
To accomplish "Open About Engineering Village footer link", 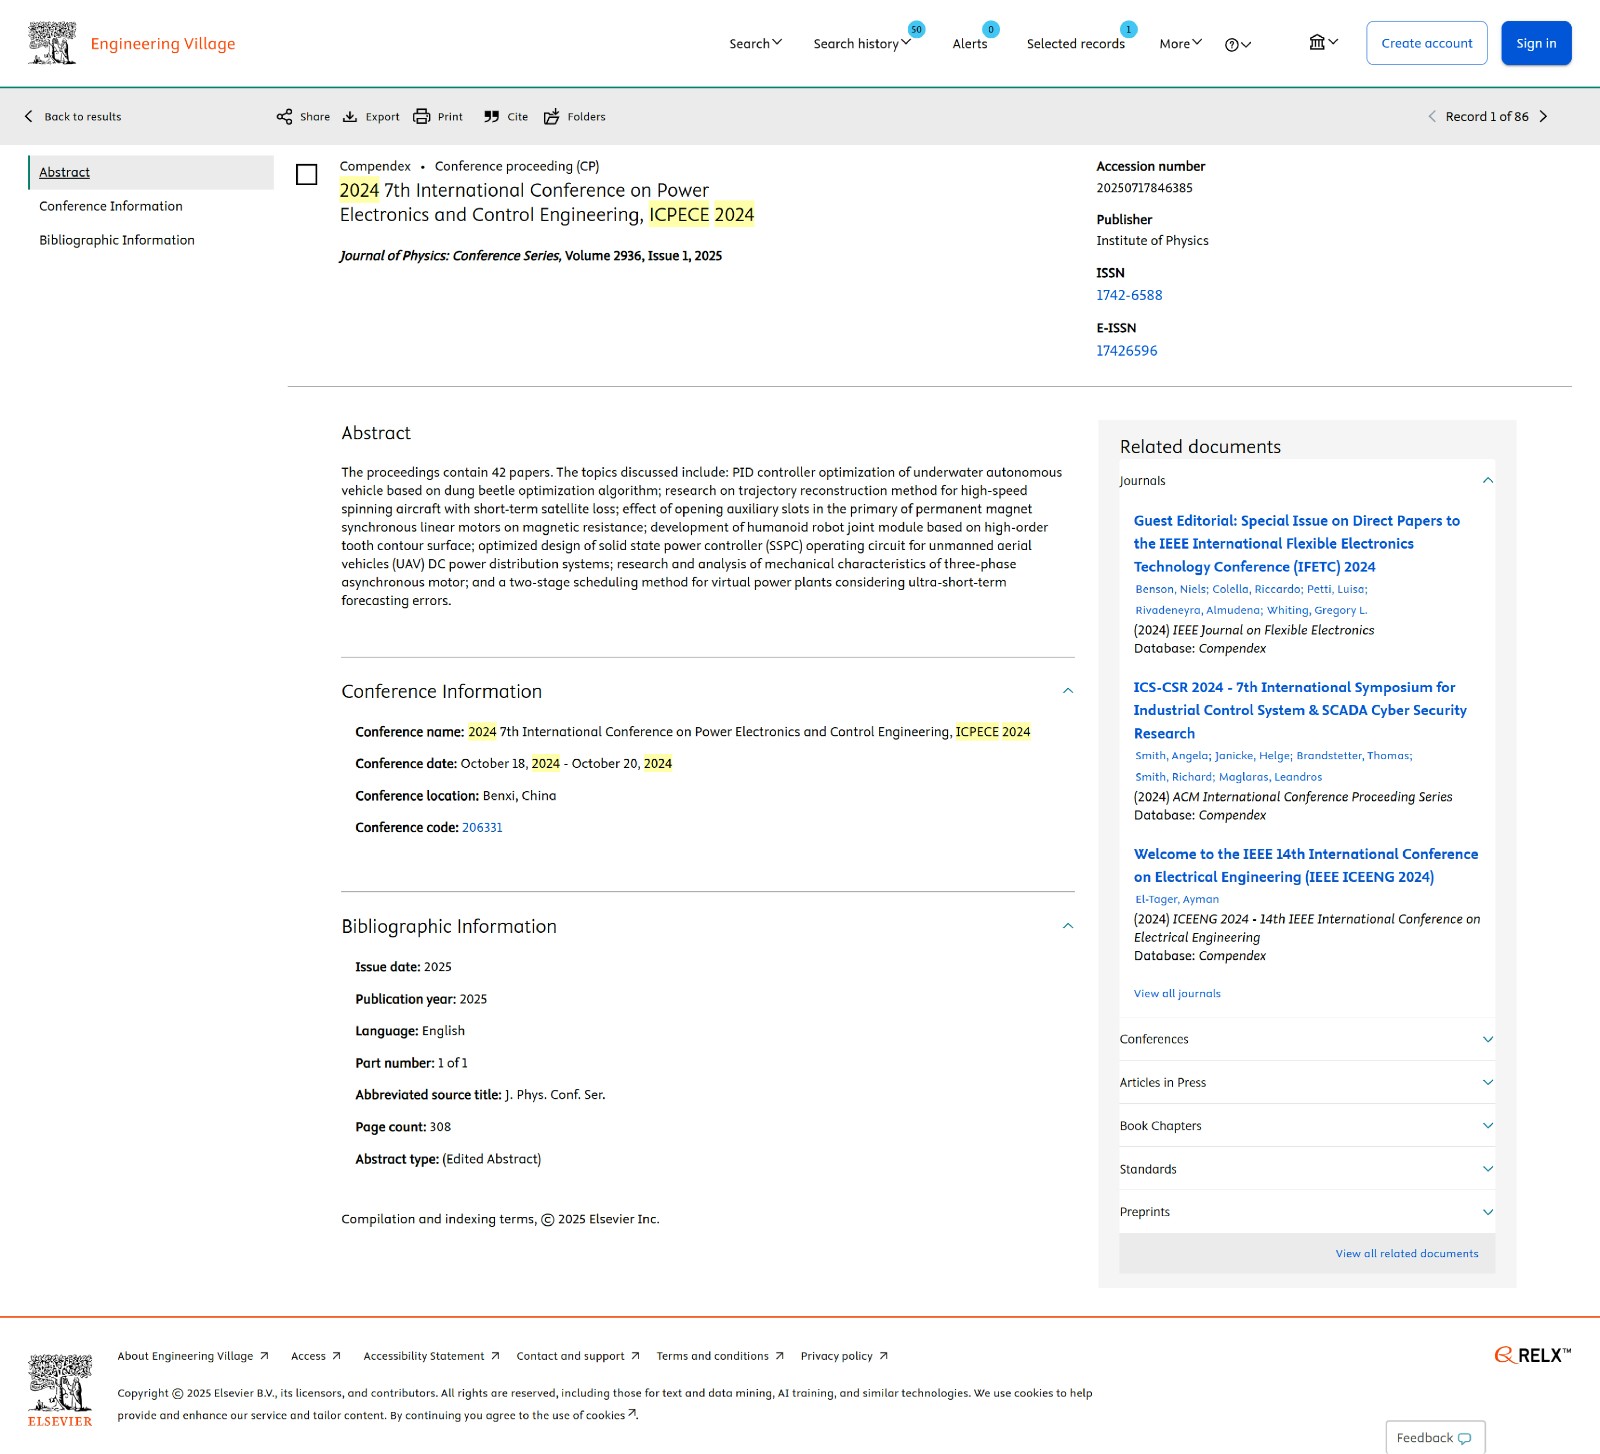I will tap(193, 1356).
